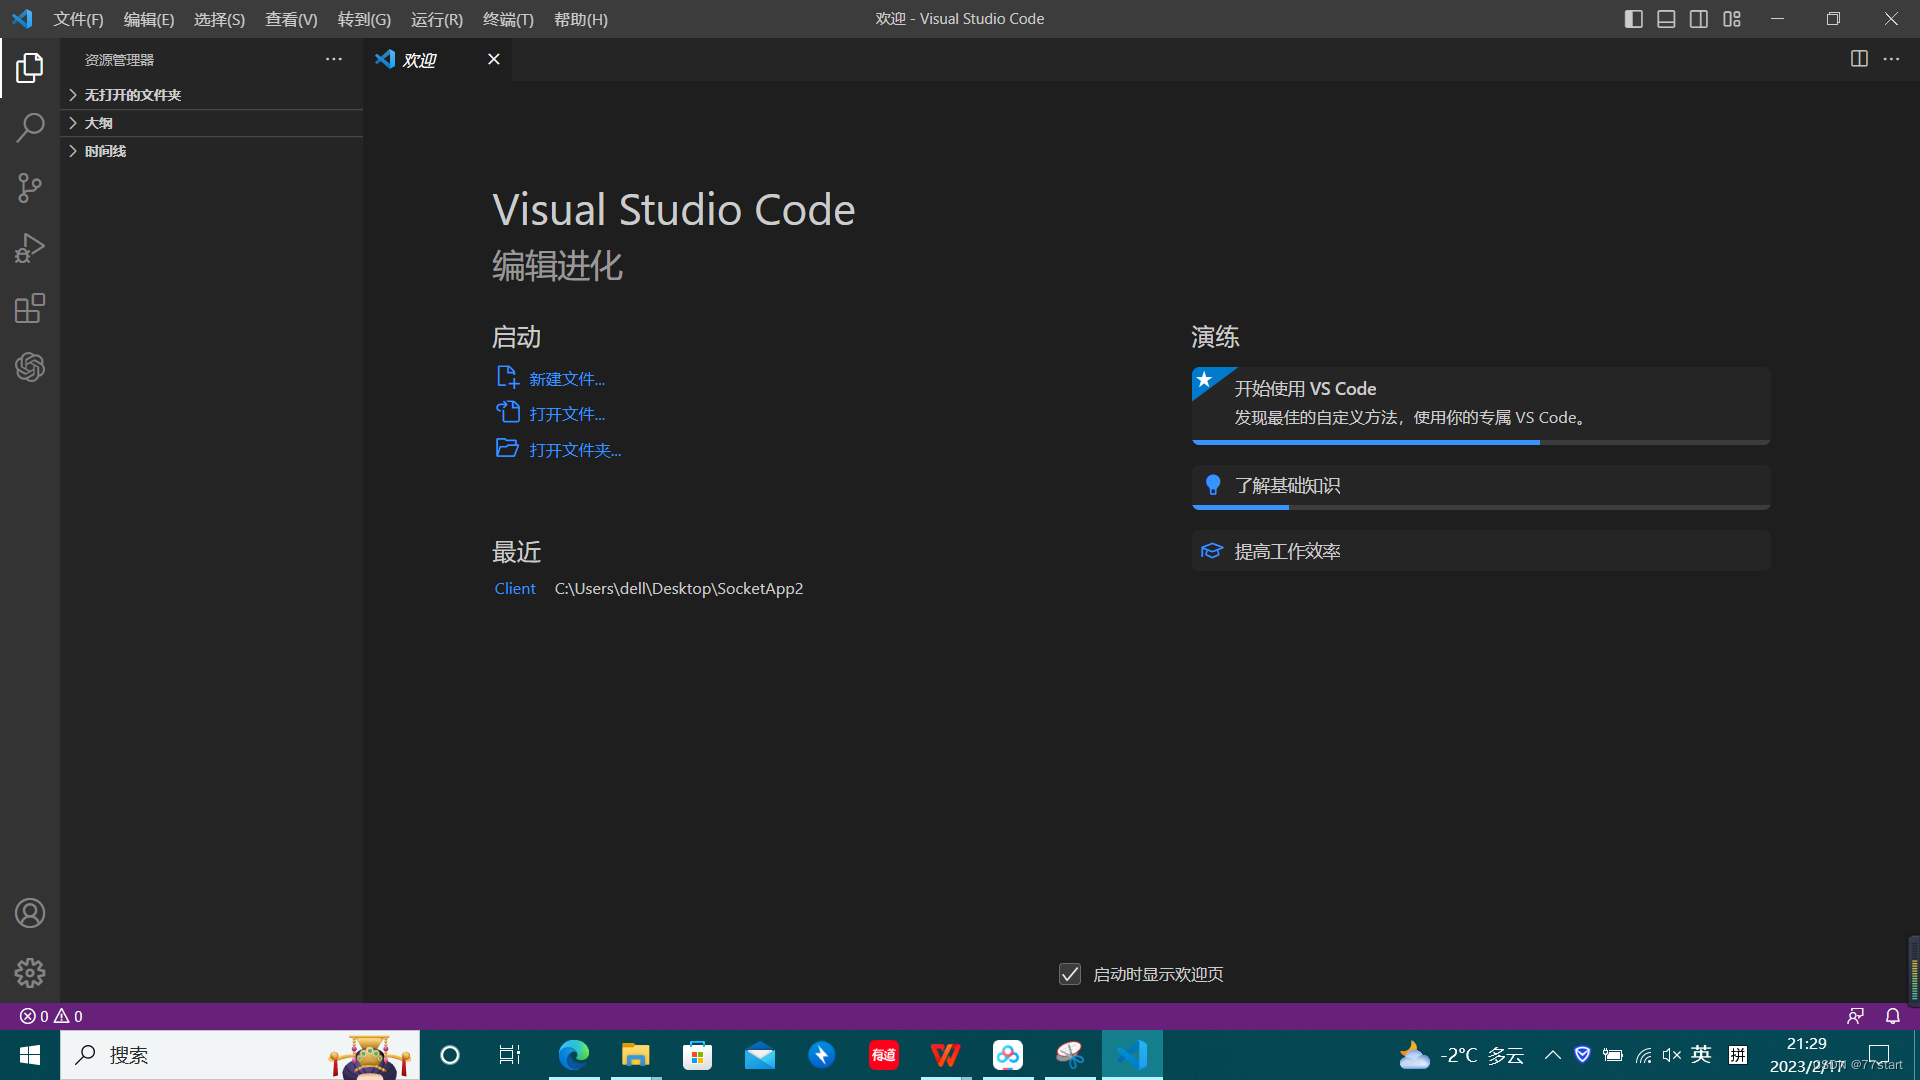This screenshot has width=1920, height=1080.
Task: Open the ChatGPT extension icon in activity bar
Action: click(x=30, y=367)
